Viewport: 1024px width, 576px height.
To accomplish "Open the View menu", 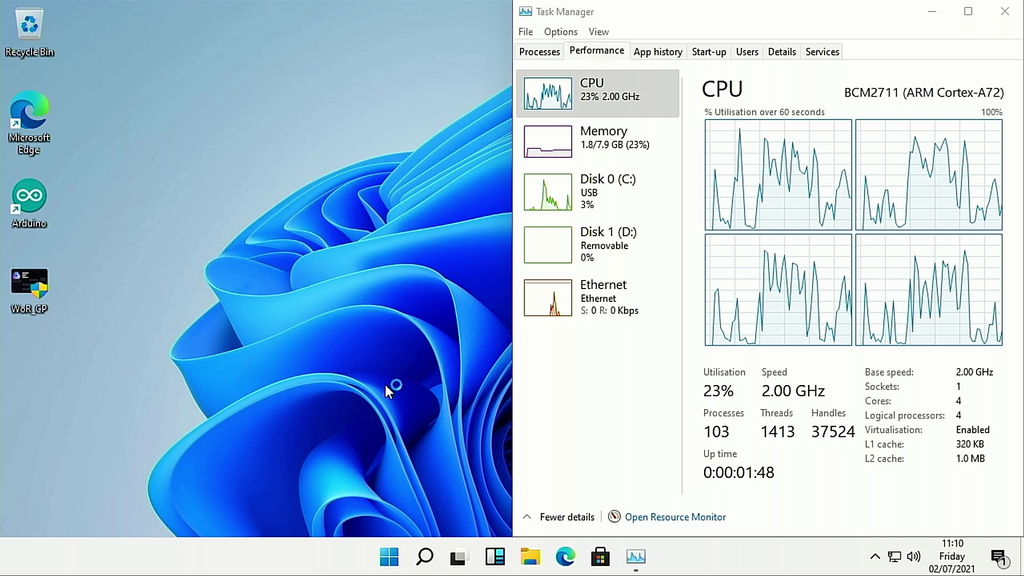I will click(598, 31).
